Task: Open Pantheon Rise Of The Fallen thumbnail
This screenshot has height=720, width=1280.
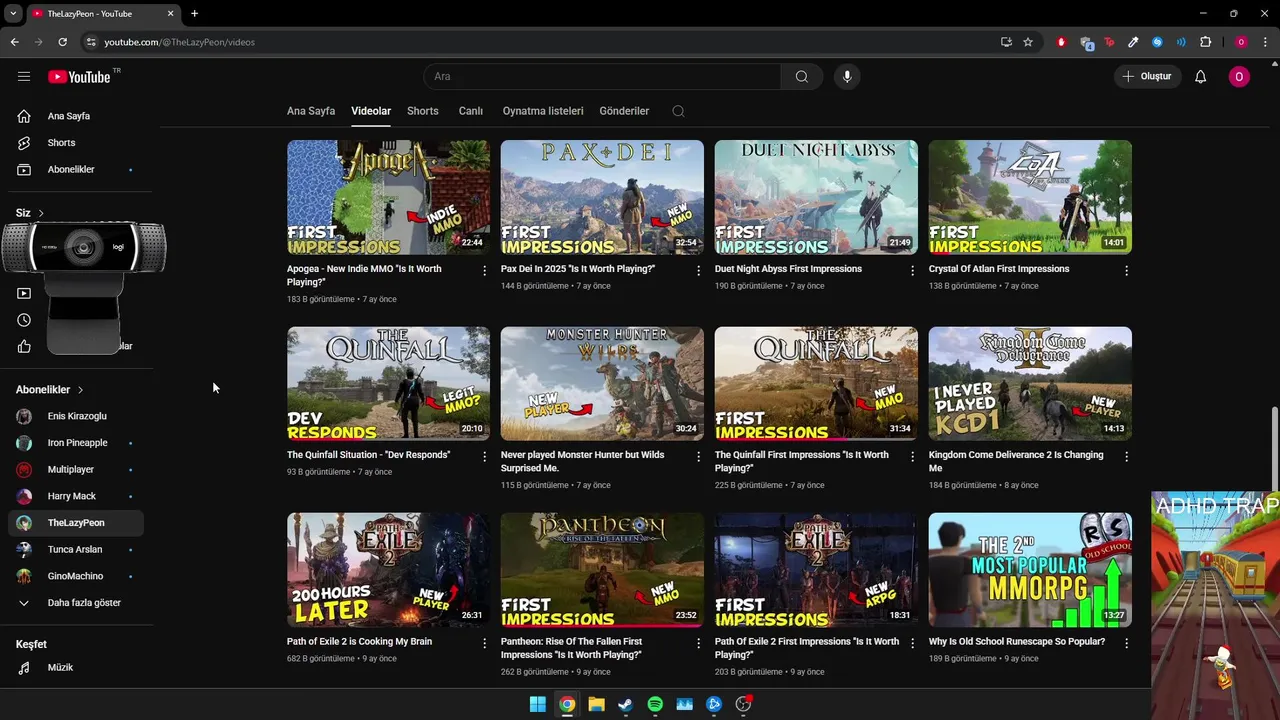Action: (x=602, y=570)
